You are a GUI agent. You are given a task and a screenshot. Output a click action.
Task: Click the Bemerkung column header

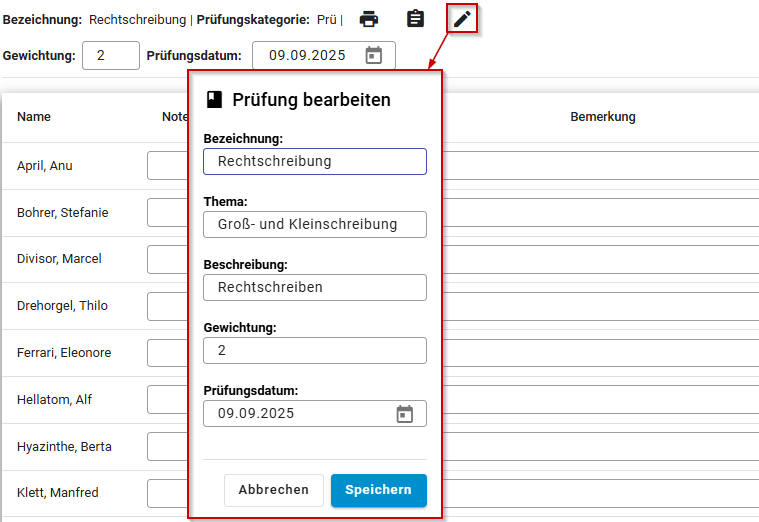pyautogui.click(x=603, y=117)
